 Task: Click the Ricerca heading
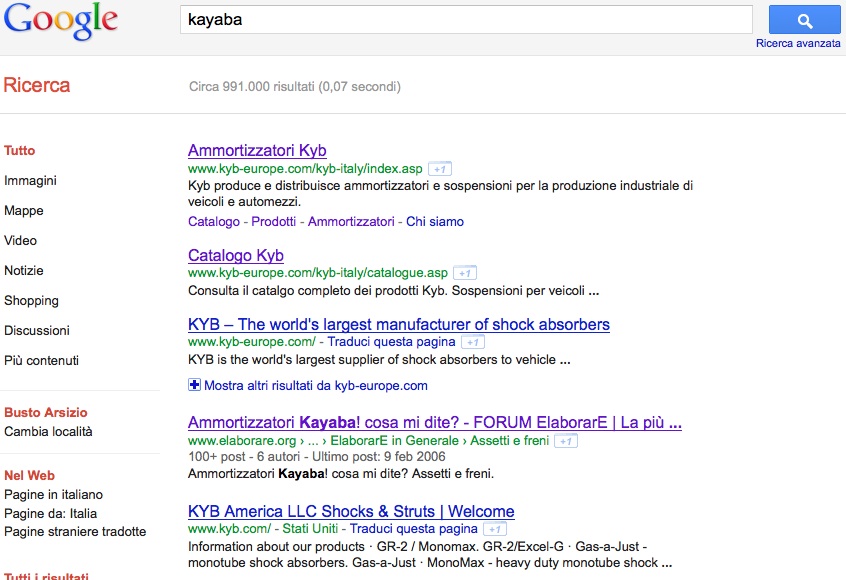pyautogui.click(x=37, y=85)
